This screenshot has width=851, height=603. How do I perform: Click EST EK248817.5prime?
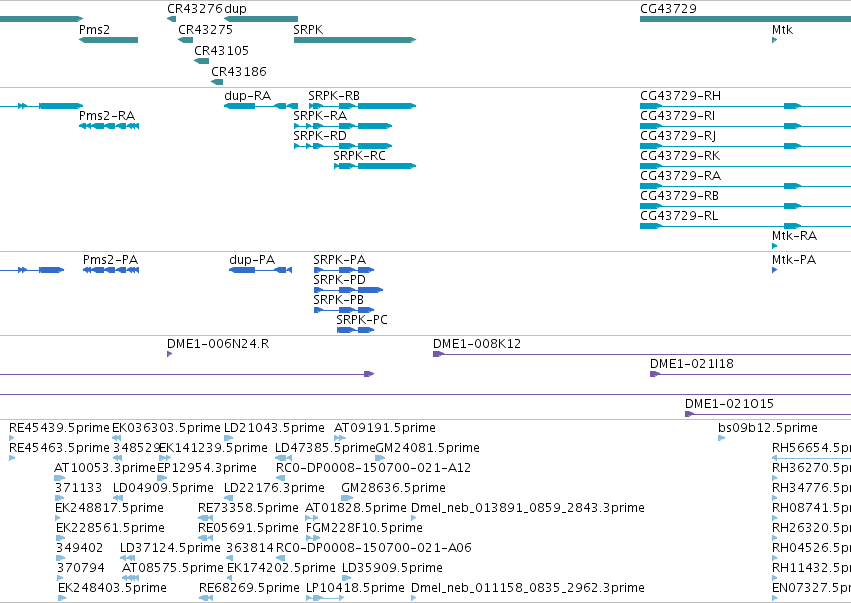[58, 518]
